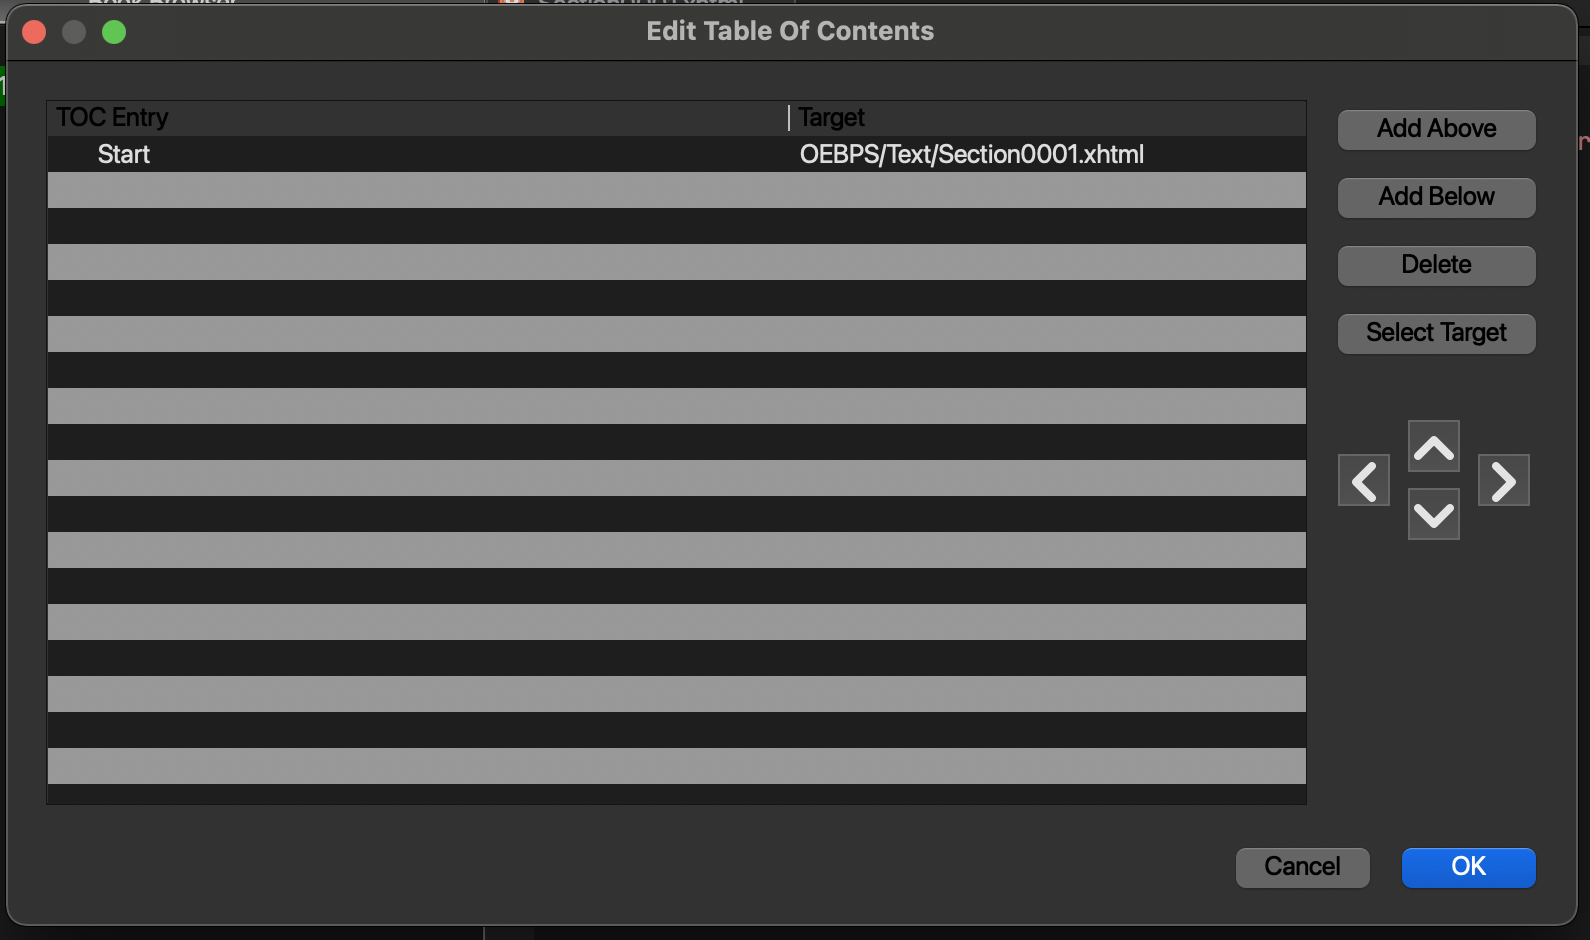The width and height of the screenshot is (1590, 940).
Task: Click the left arrow to decrease entry indent
Action: click(x=1364, y=481)
